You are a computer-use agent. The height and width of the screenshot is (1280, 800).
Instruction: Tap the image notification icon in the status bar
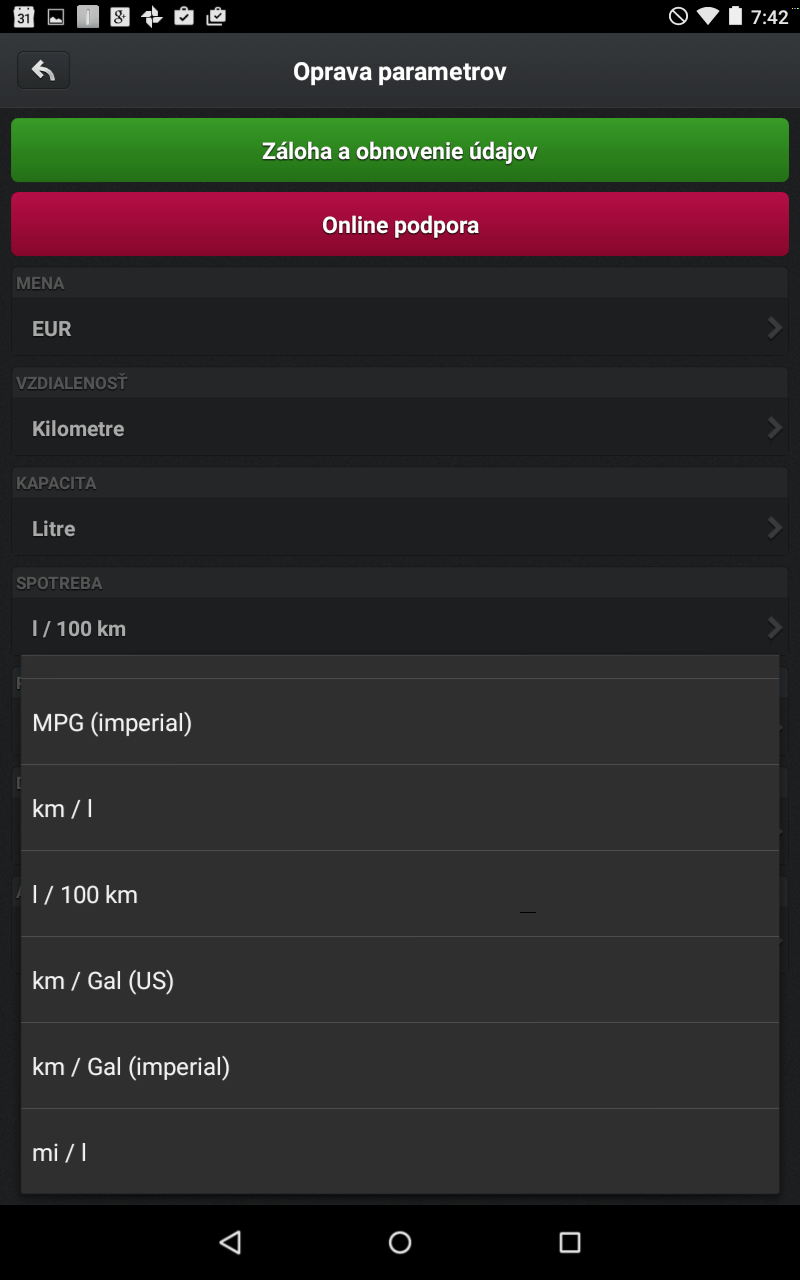[x=56, y=16]
